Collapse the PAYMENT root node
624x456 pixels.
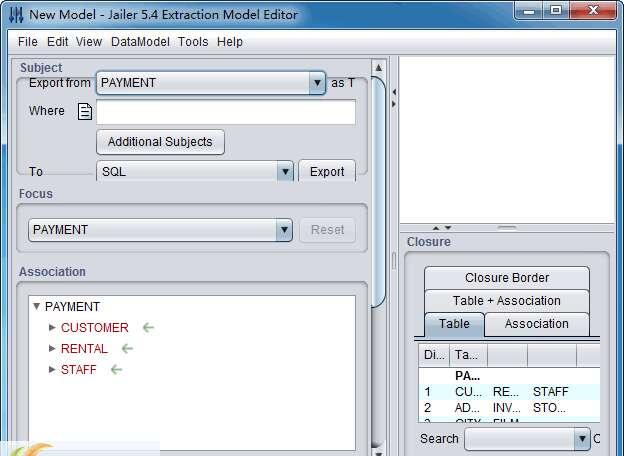pyautogui.click(x=37, y=307)
